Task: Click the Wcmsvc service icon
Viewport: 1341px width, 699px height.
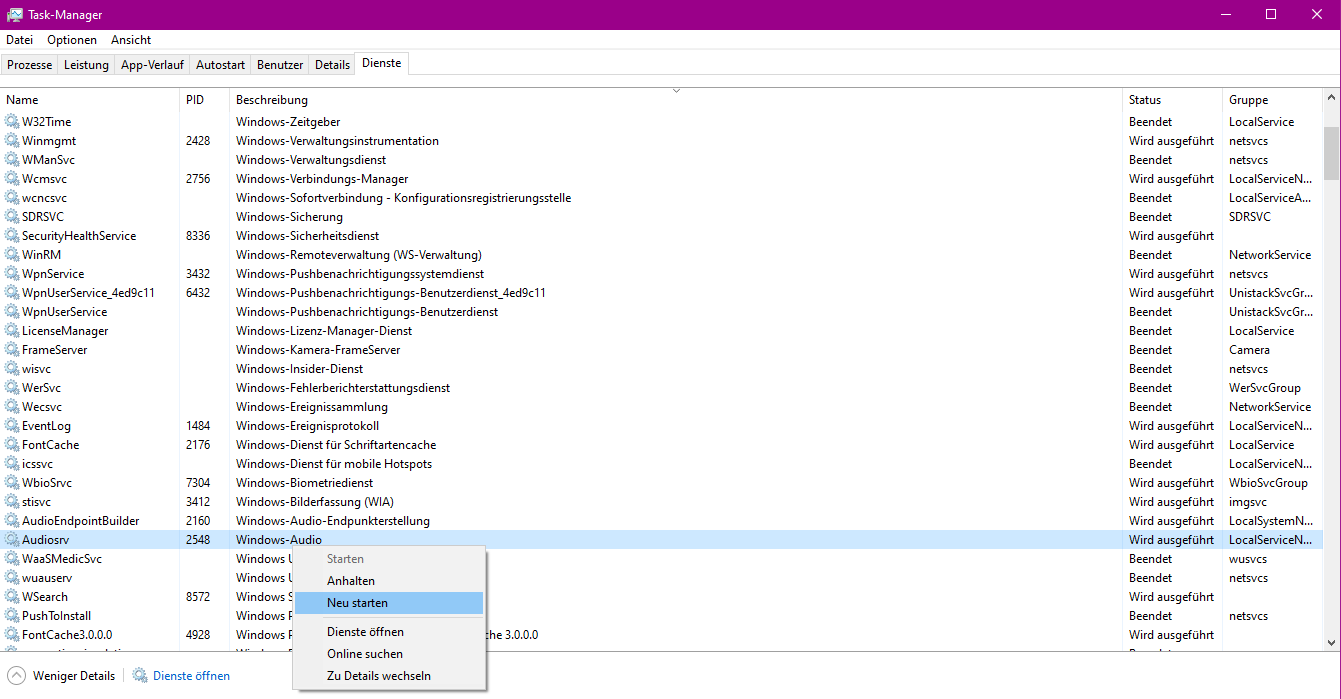Action: [12, 179]
